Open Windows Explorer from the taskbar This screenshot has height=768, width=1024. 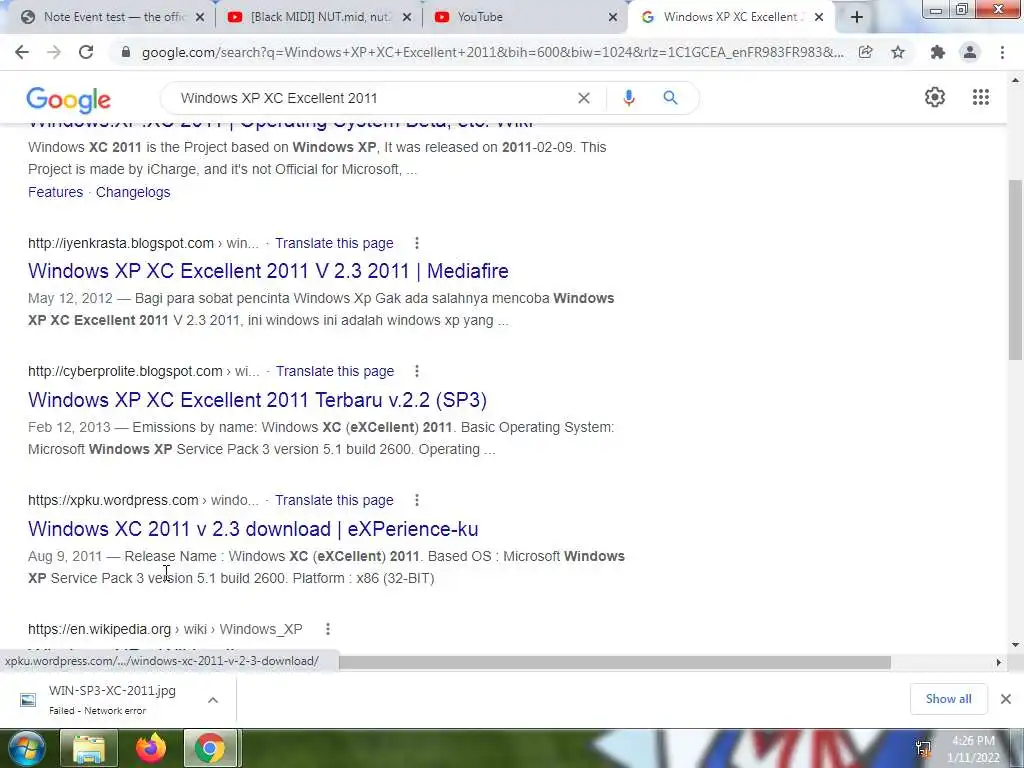tap(89, 748)
